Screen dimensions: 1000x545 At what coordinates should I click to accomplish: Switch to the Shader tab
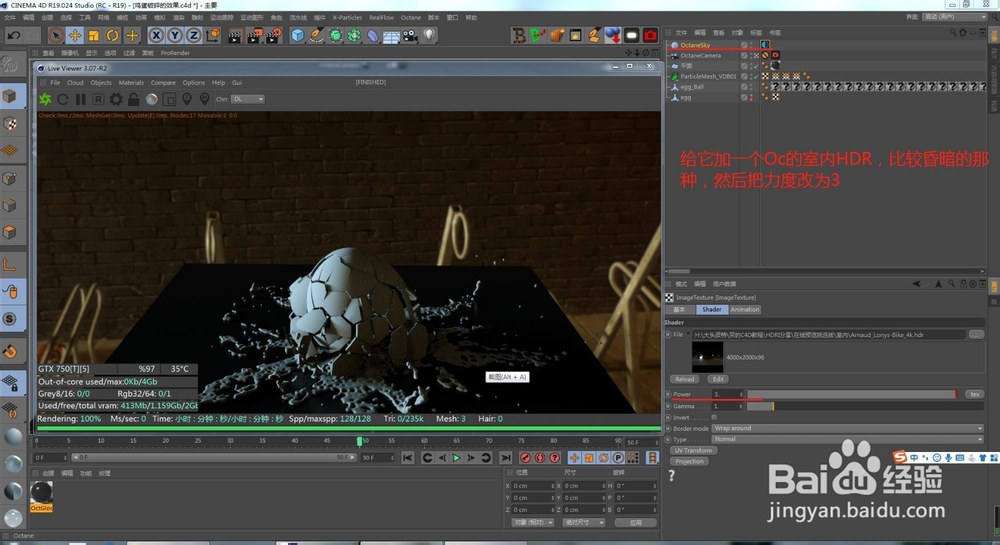(x=712, y=310)
